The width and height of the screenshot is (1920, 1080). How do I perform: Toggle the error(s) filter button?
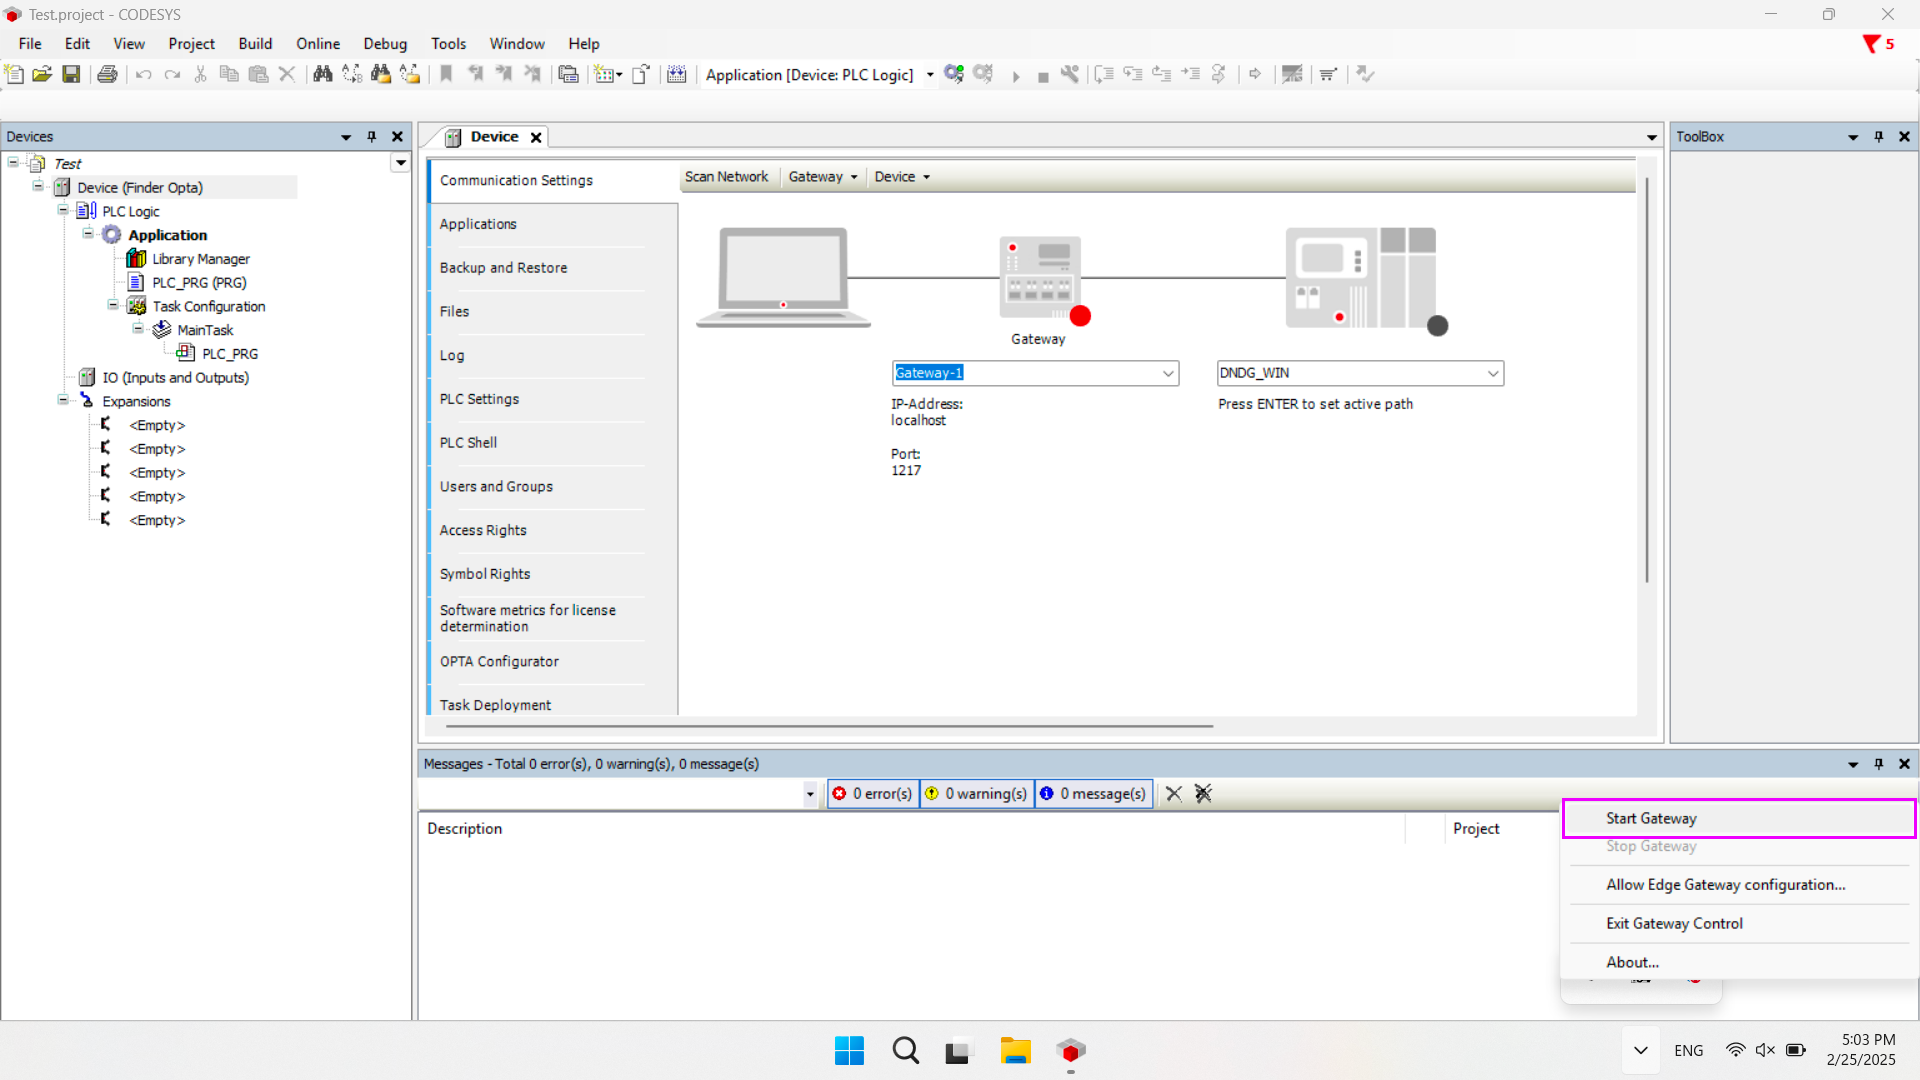[x=872, y=793]
